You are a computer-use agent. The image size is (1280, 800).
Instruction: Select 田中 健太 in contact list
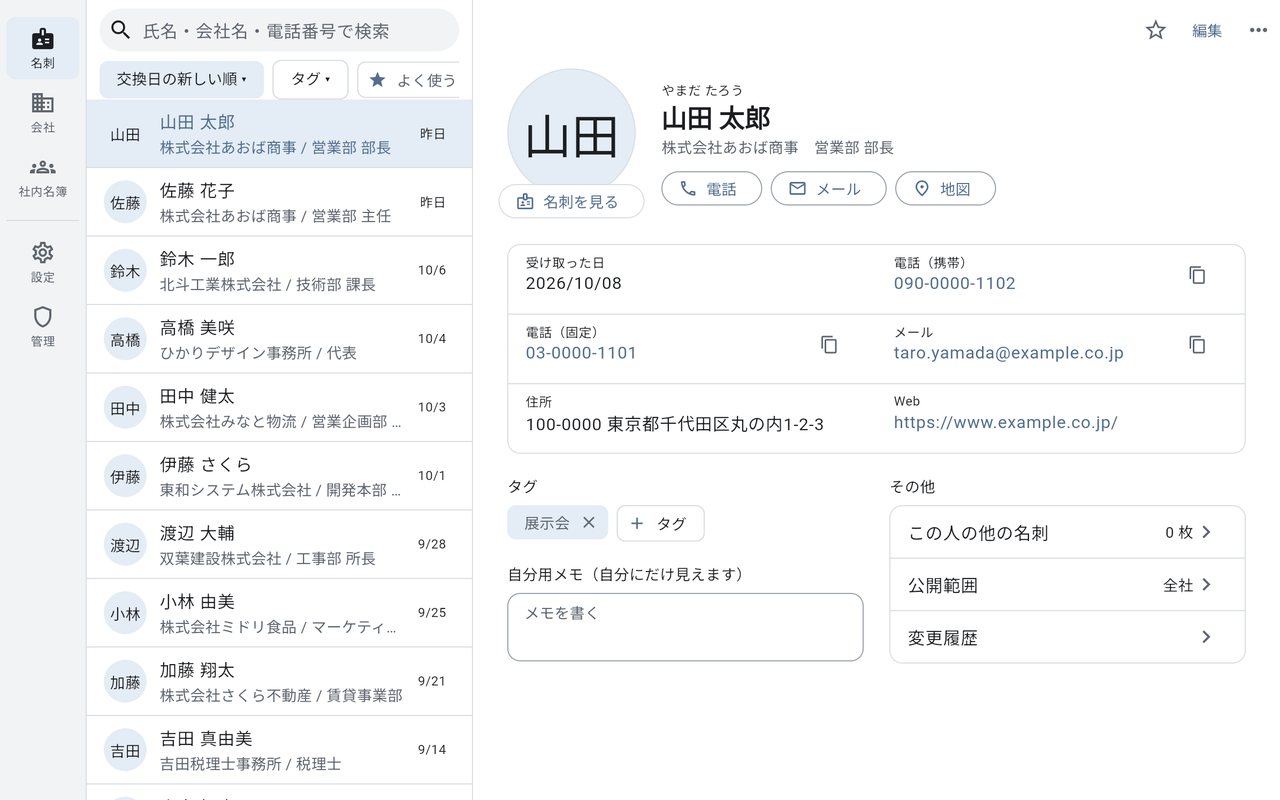tap(279, 408)
